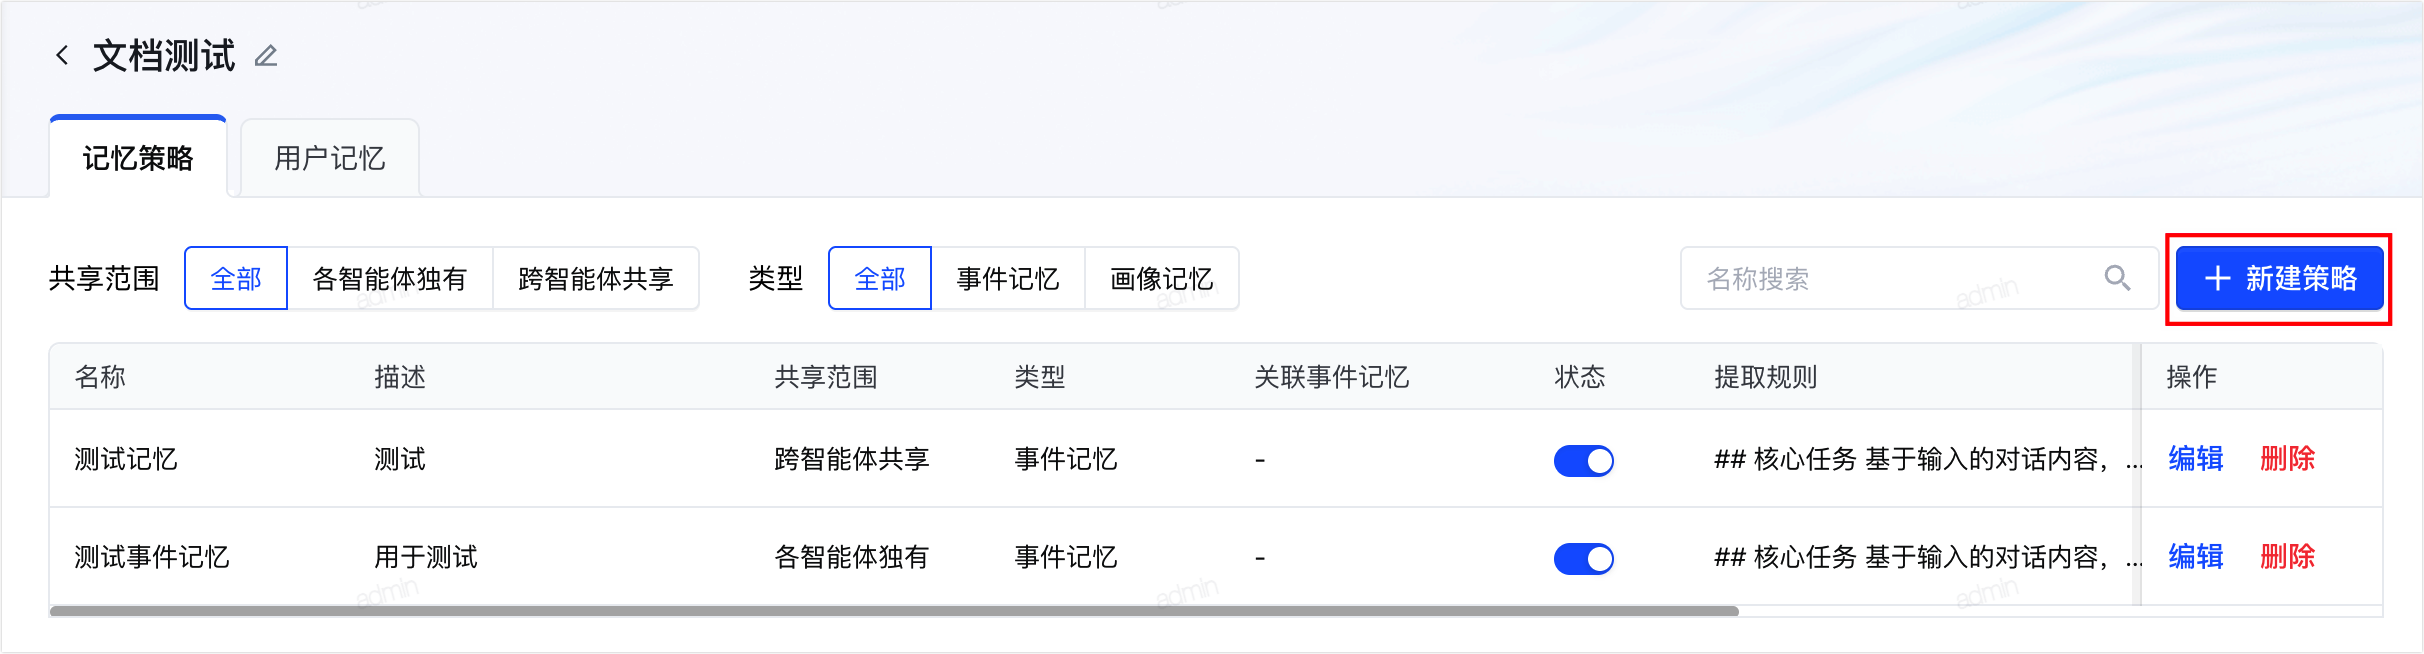
Task: Click the 文档测试 page title
Action: (164, 56)
